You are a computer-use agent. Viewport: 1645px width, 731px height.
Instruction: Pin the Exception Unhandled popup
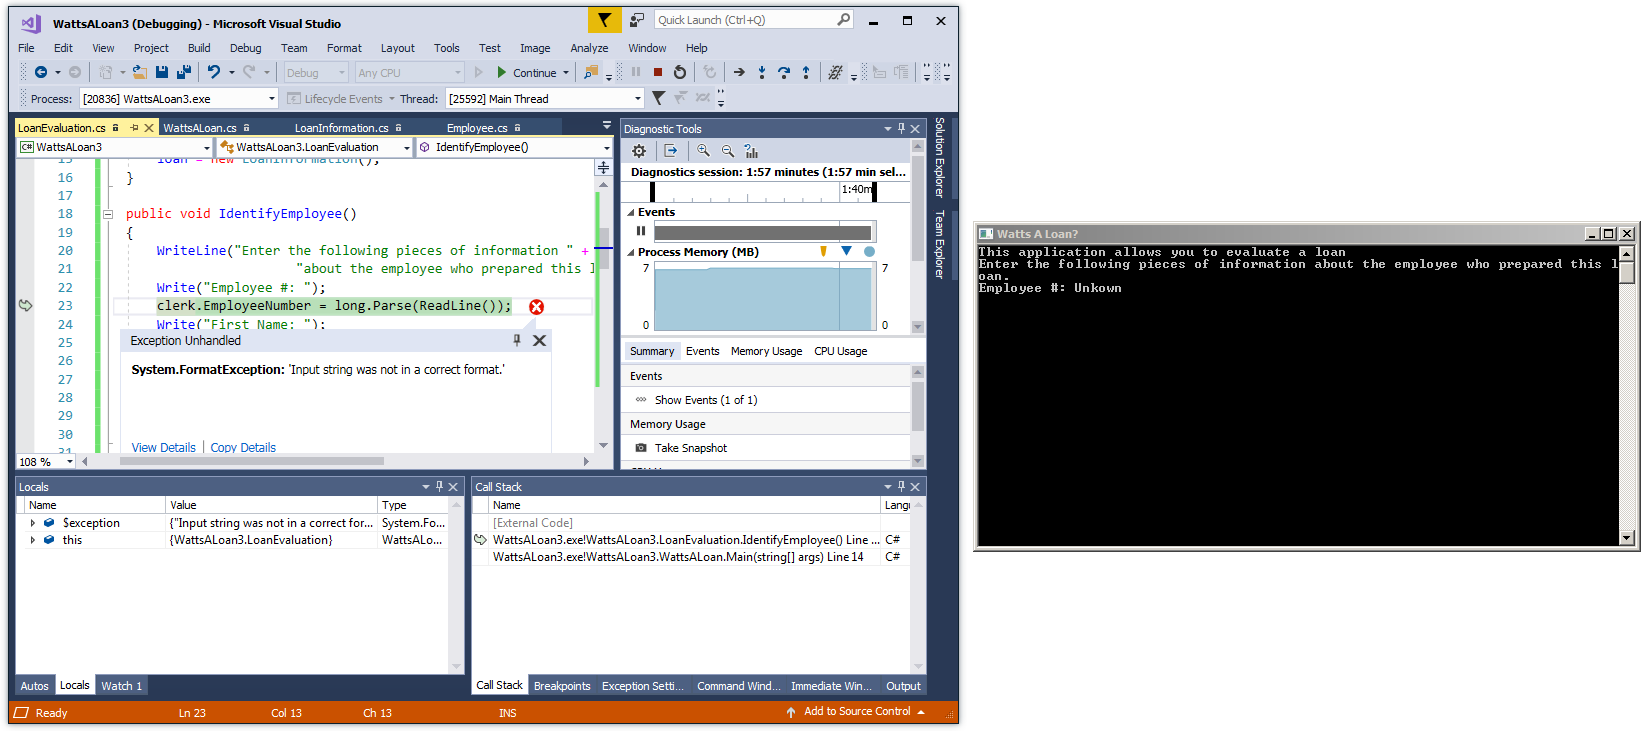click(x=517, y=341)
